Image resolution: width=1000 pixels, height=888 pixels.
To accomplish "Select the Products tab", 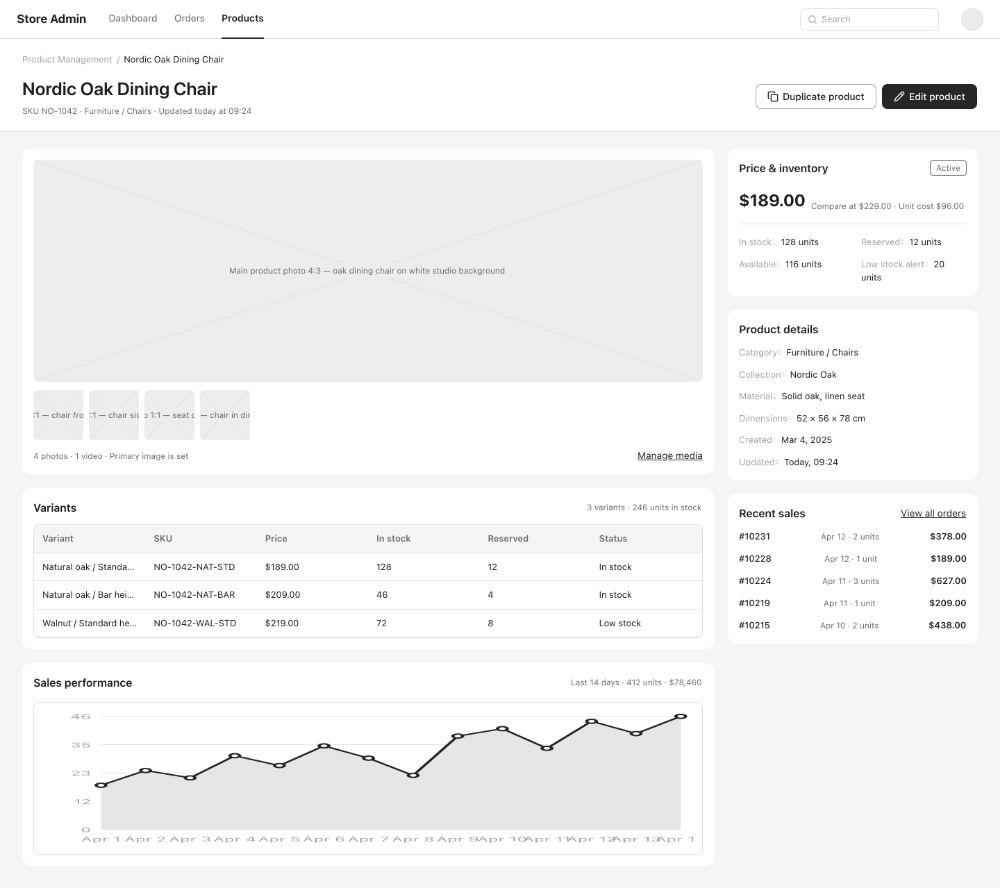I will 242,18.
